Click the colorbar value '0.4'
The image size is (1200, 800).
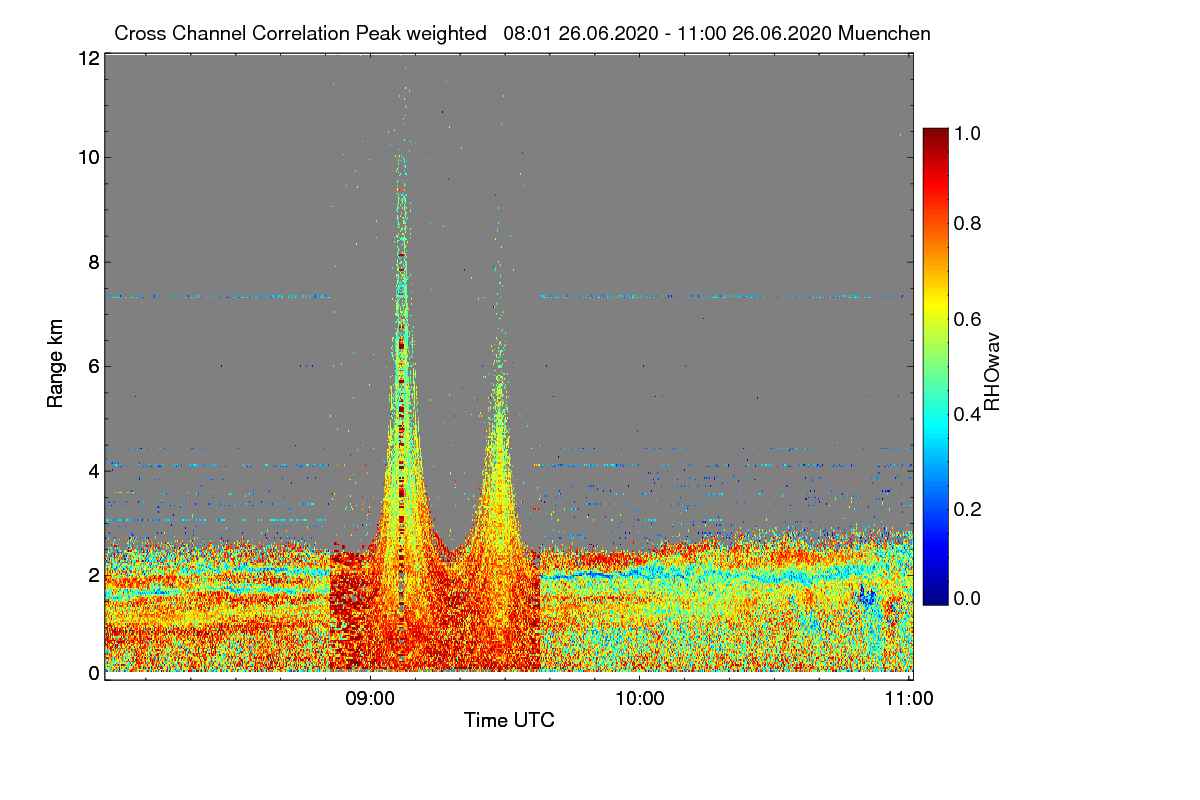968,414
